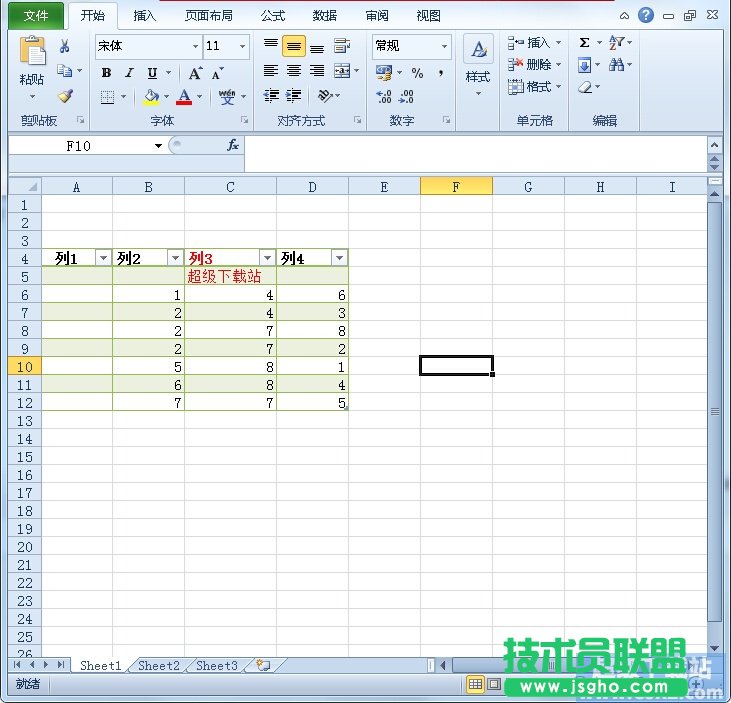Click the 文件 file button
Viewport: 731px width, 703px height.
[36, 16]
